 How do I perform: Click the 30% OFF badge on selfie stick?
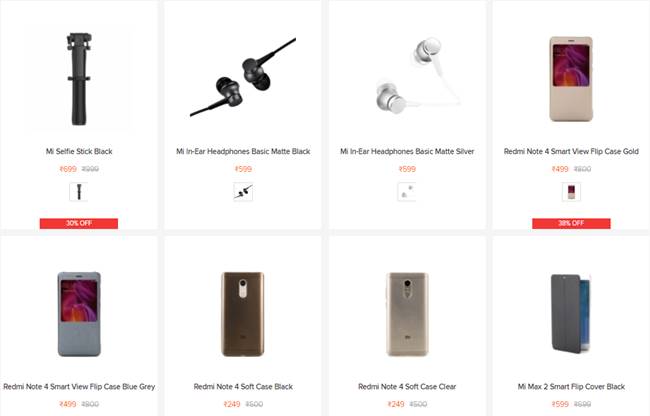pyautogui.click(x=79, y=223)
